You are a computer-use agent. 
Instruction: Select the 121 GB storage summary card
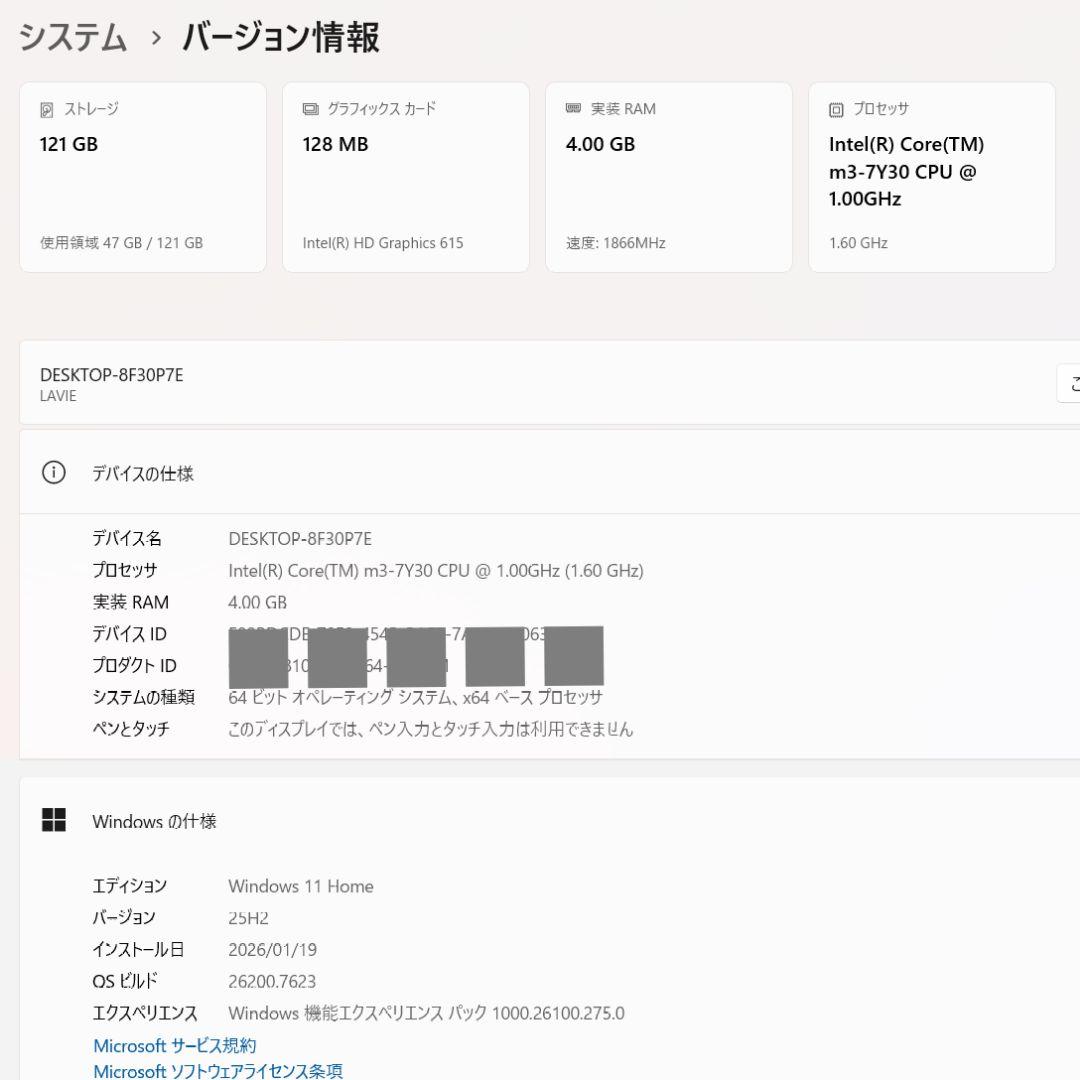(x=142, y=177)
